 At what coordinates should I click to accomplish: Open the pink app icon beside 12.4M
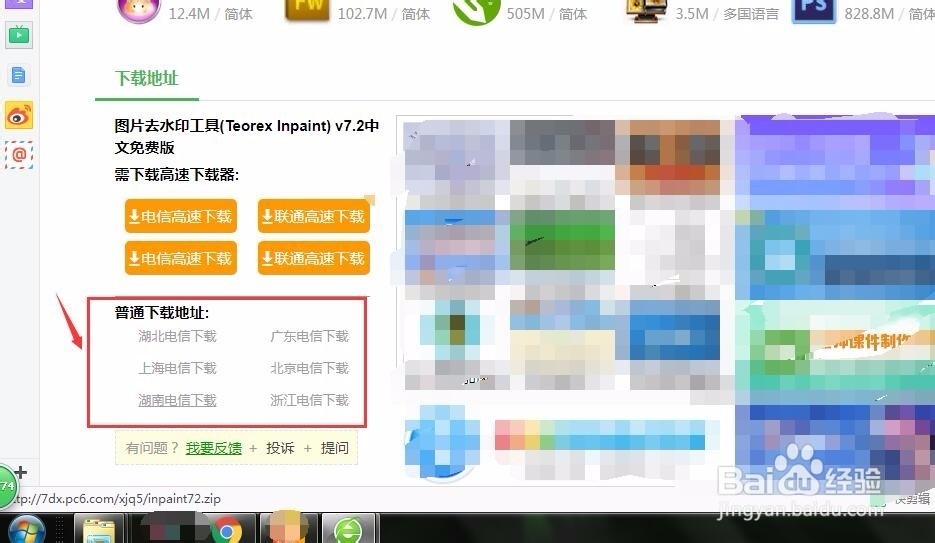(139, 10)
